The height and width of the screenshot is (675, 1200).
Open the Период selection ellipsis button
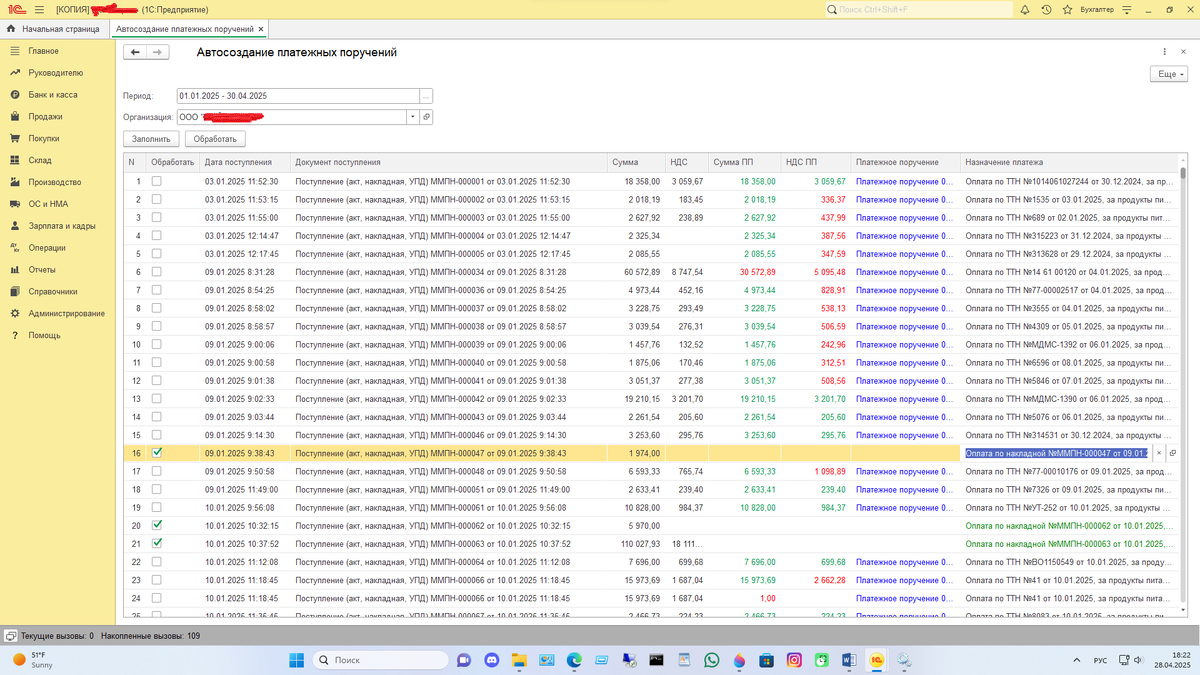(x=426, y=96)
